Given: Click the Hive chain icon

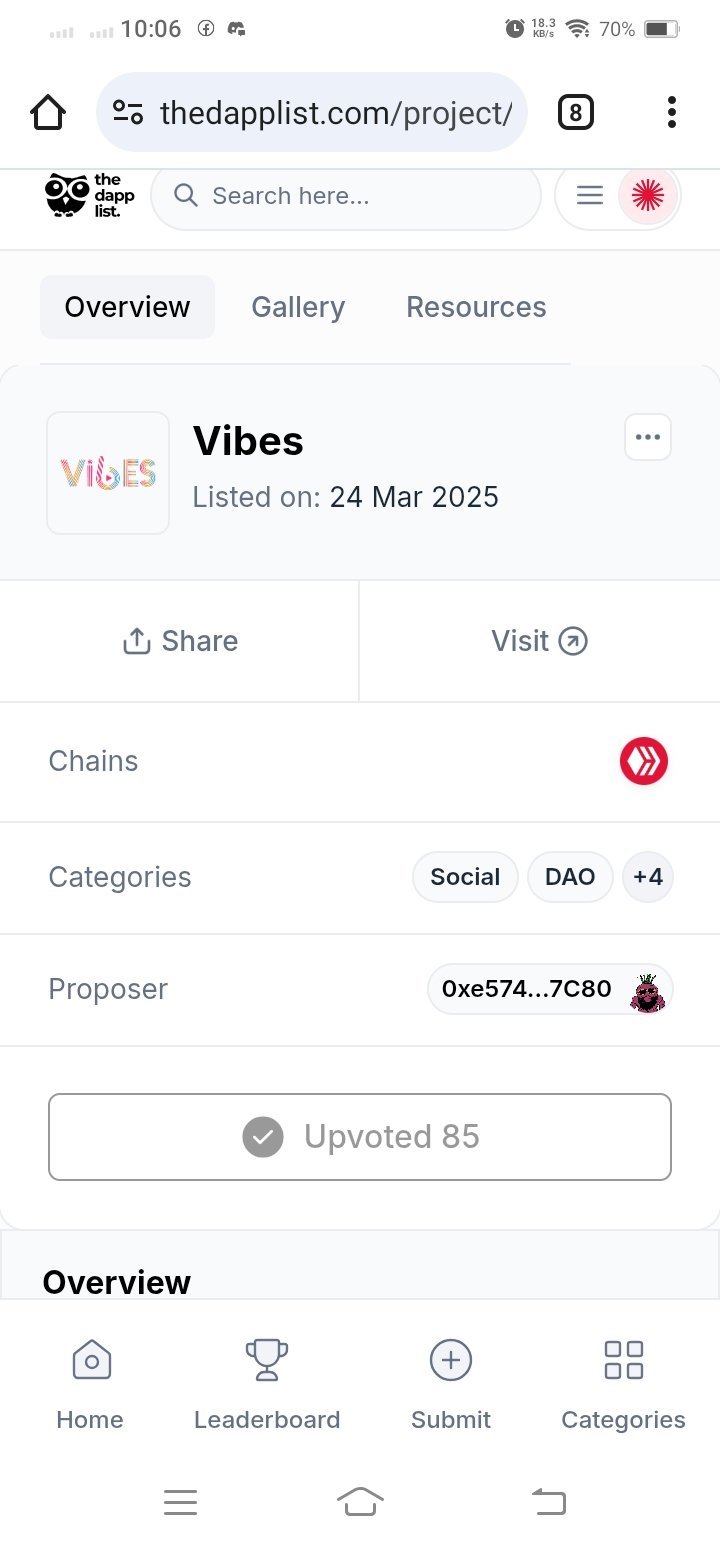Looking at the screenshot, I should pyautogui.click(x=644, y=762).
